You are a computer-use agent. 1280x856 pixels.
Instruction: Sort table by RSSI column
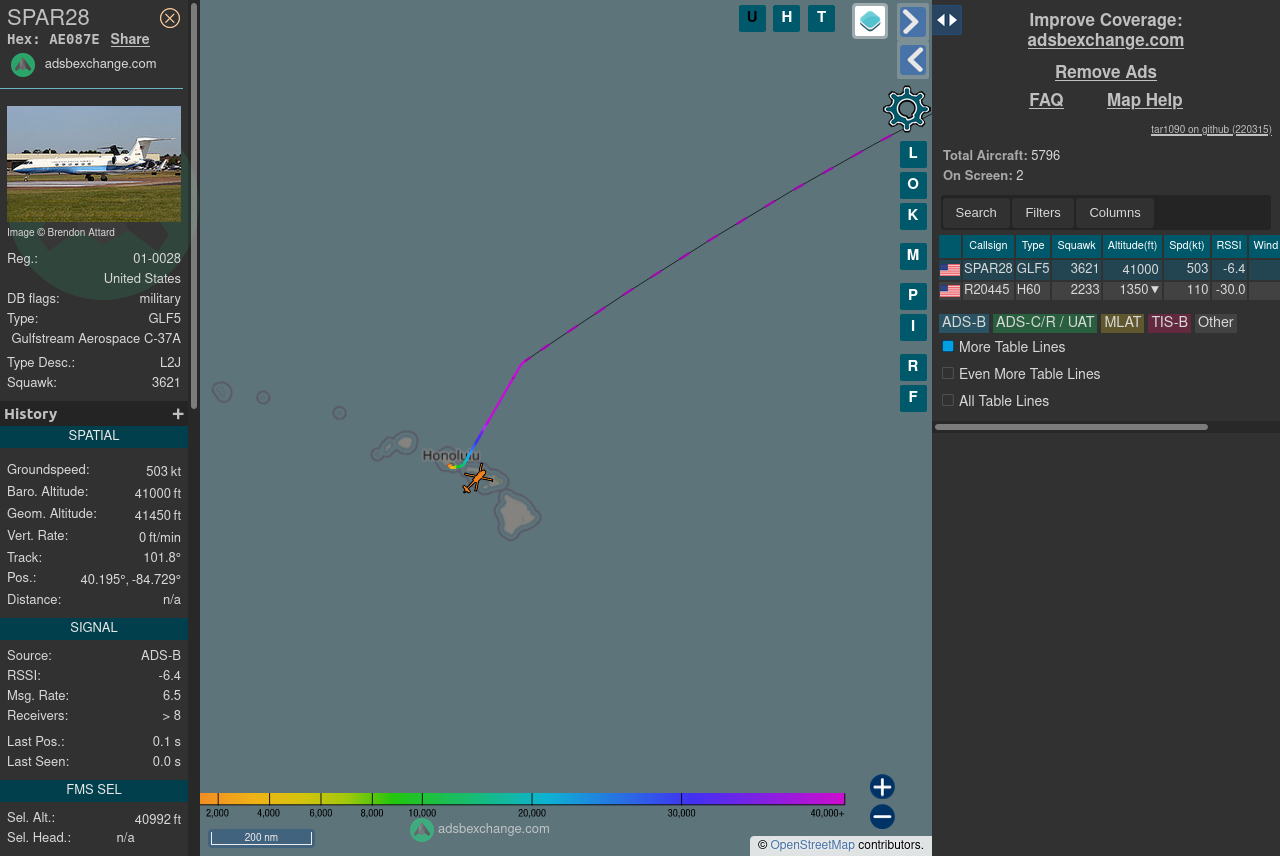click(1229, 246)
